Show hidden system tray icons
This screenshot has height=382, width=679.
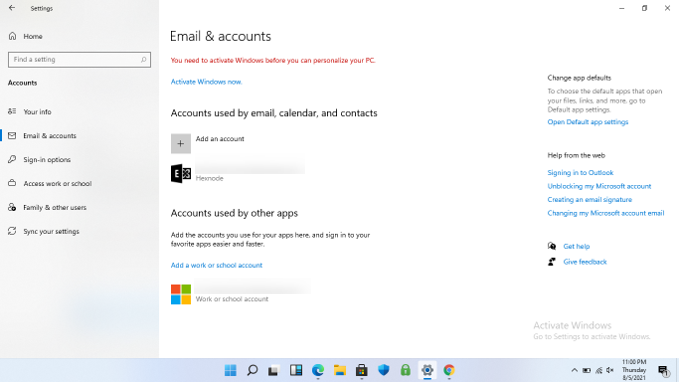574,370
